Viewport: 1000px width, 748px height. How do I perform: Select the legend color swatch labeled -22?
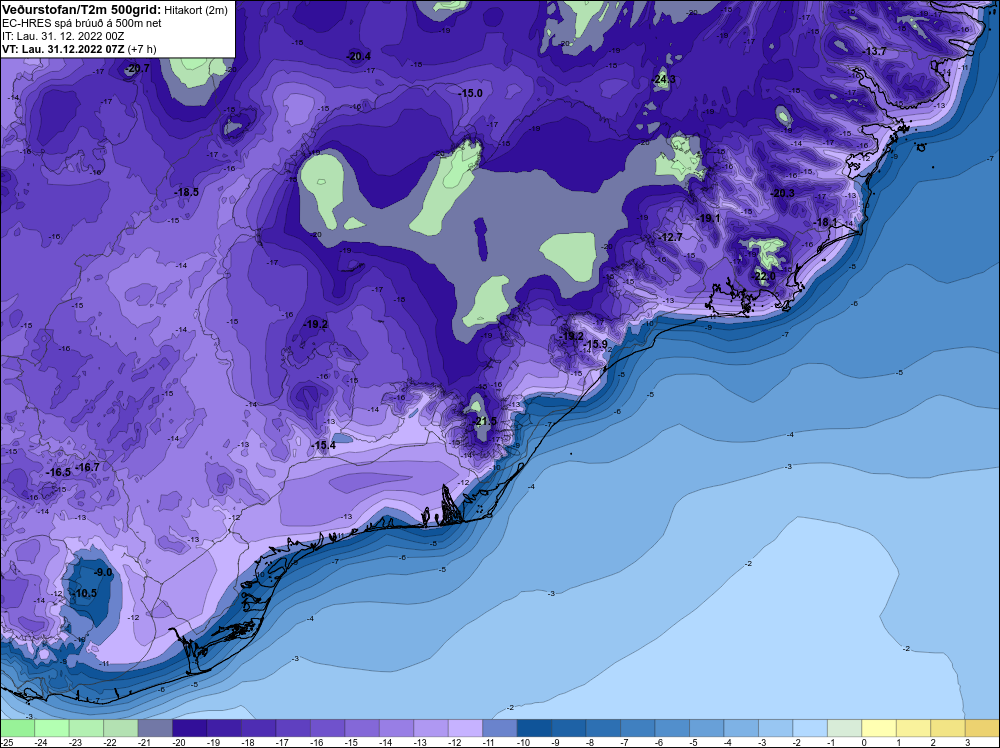[x=121, y=728]
